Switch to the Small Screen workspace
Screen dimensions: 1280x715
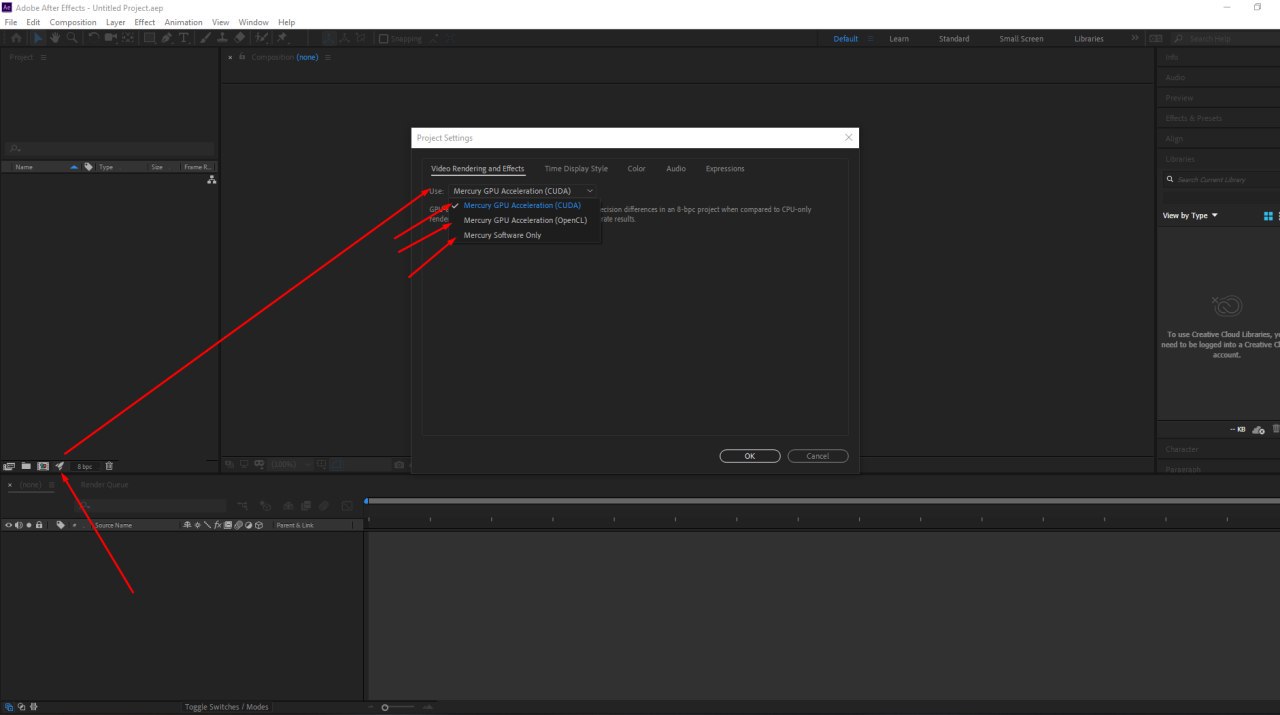coord(1021,39)
